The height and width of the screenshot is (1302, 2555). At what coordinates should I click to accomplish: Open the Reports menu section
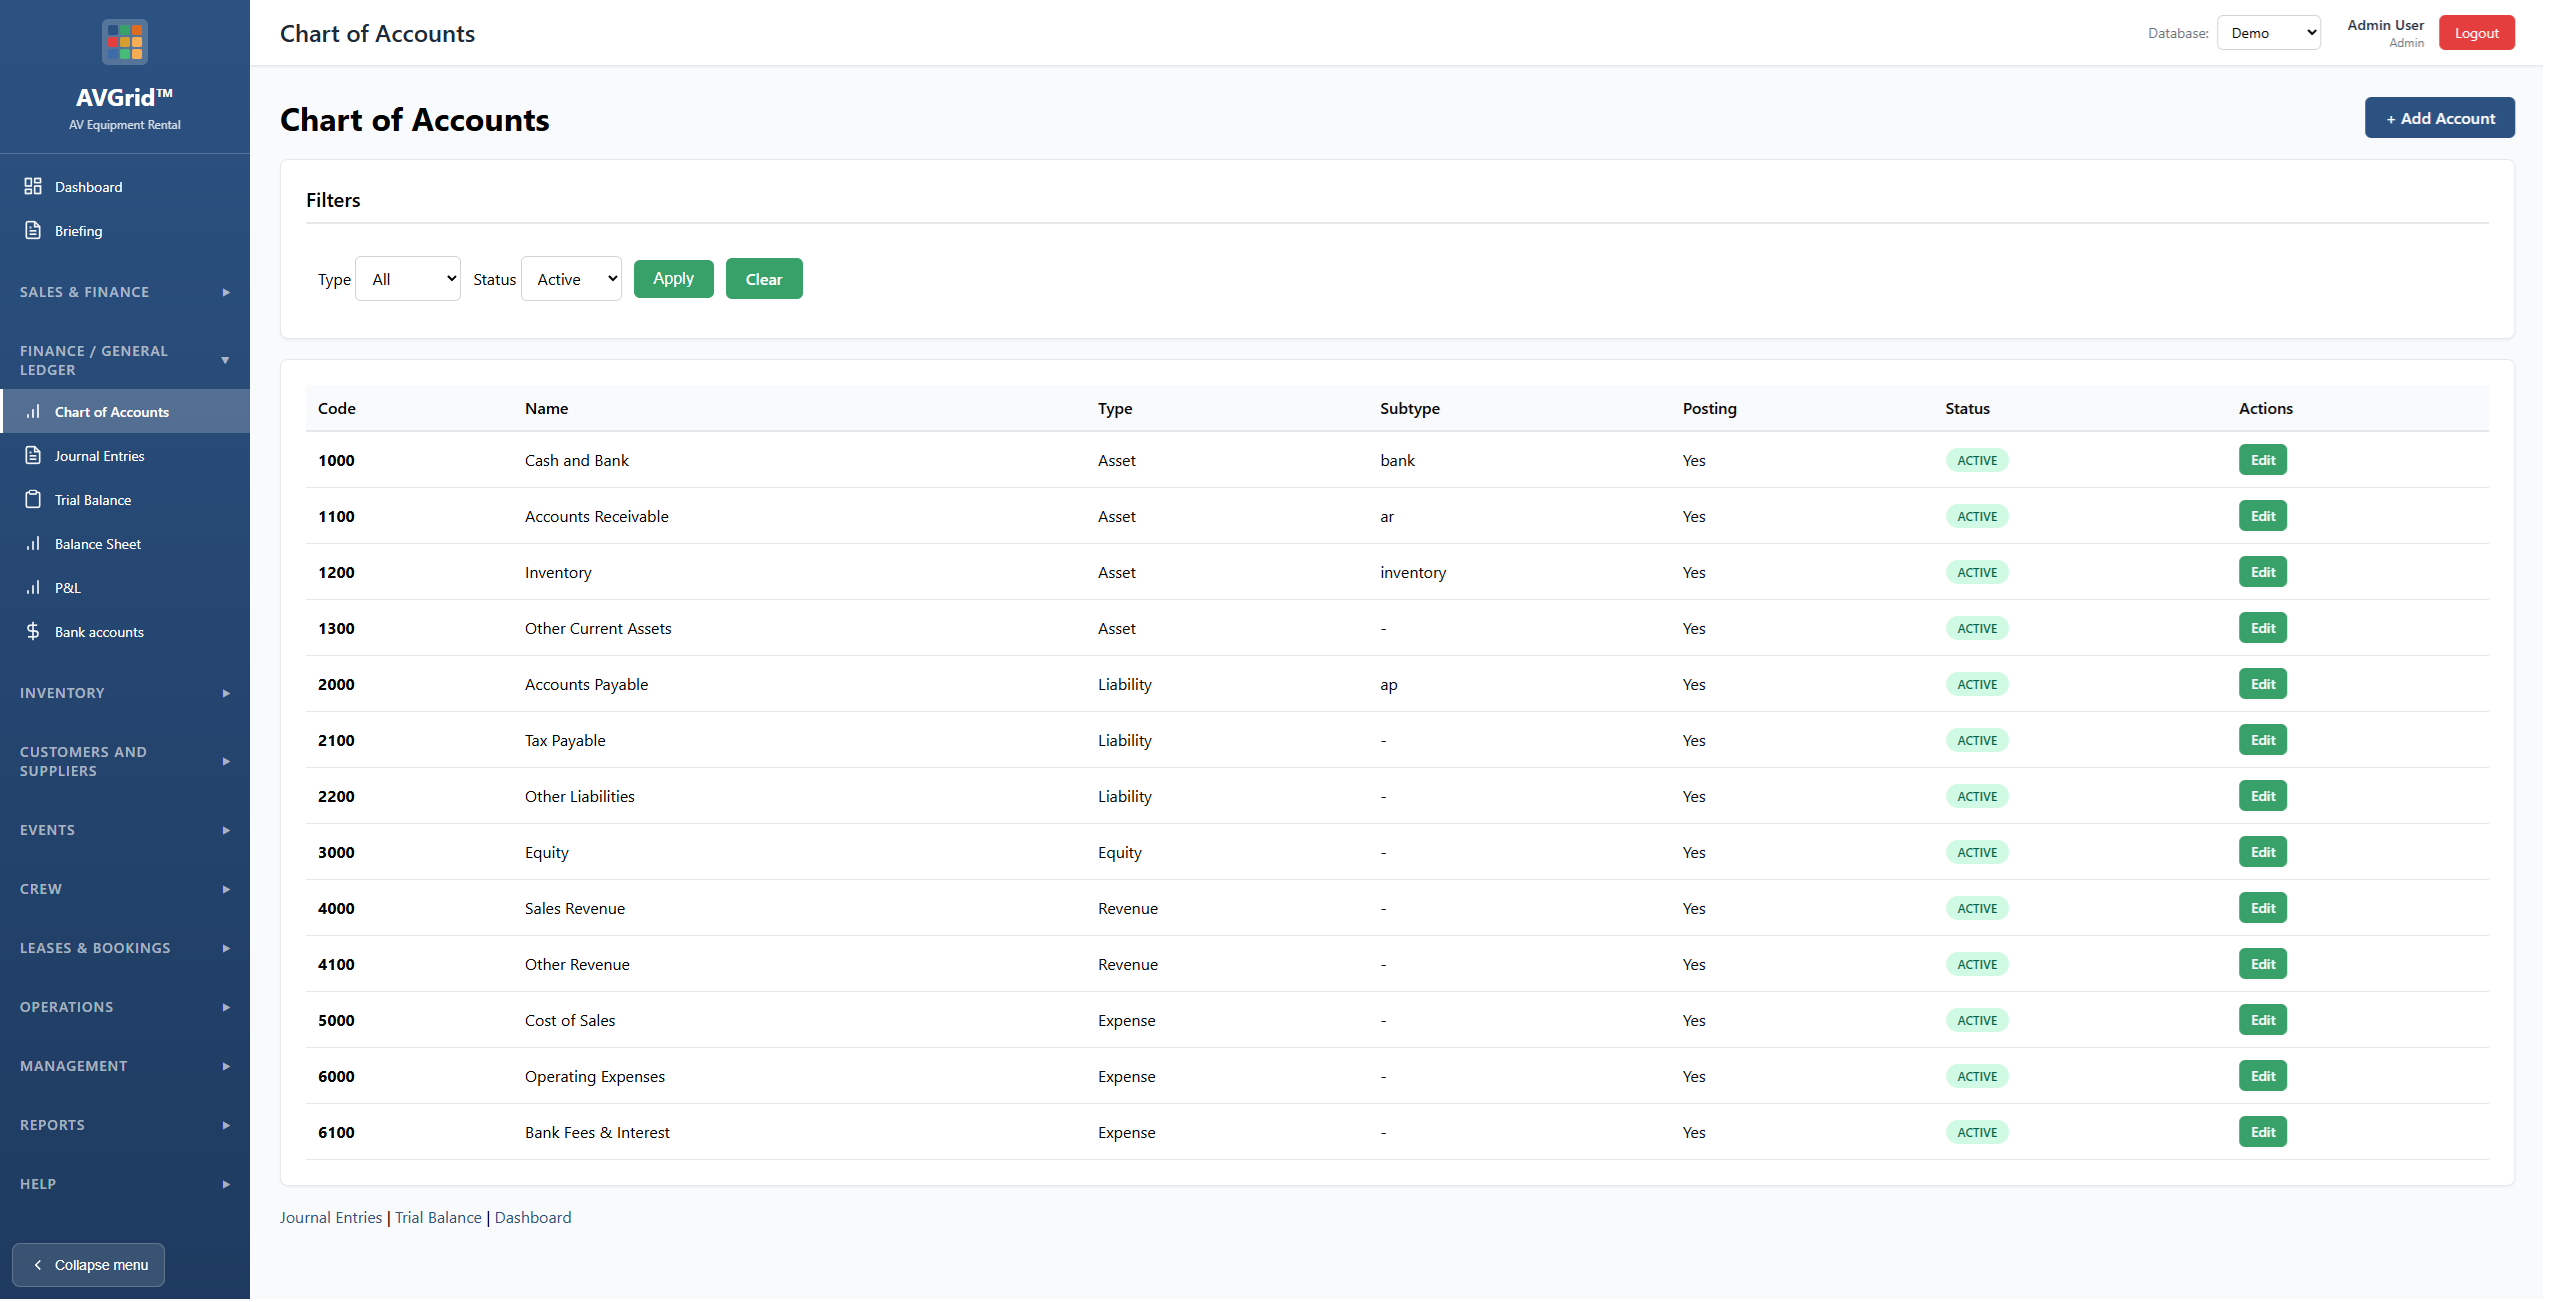[x=124, y=1124]
